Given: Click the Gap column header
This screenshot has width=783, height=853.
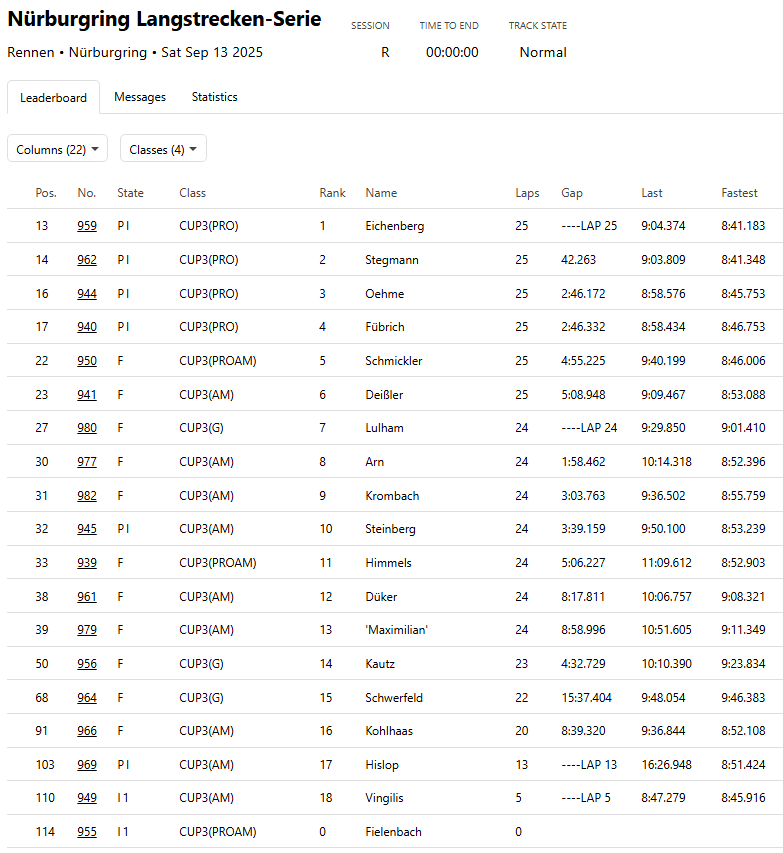Looking at the screenshot, I should point(572,193).
